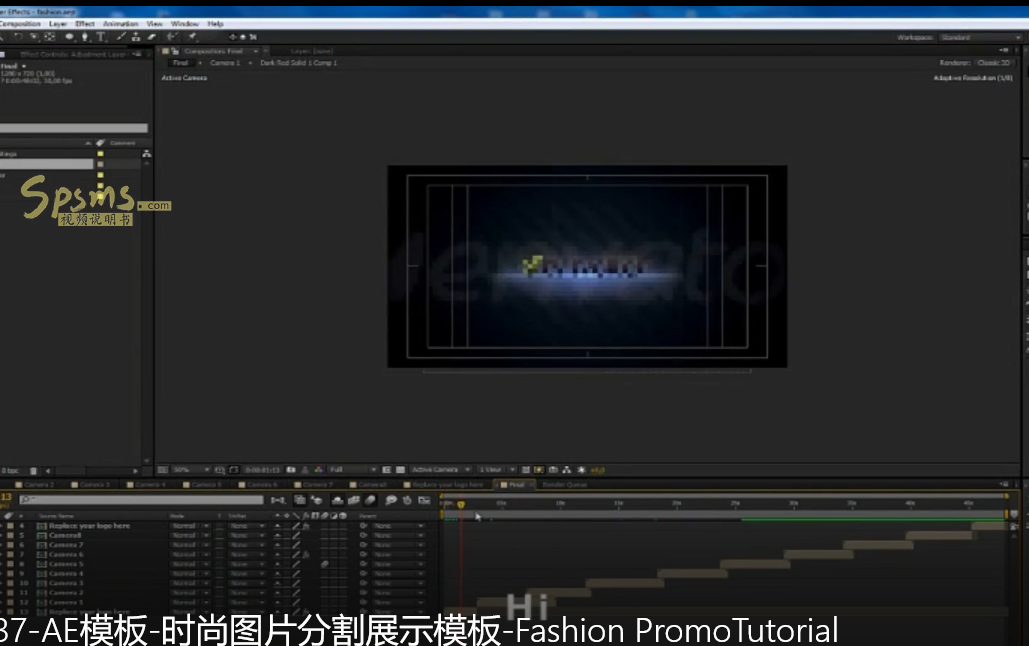Click the Final breadcrumb in composition navigator
The image size is (1029, 646).
click(x=180, y=63)
